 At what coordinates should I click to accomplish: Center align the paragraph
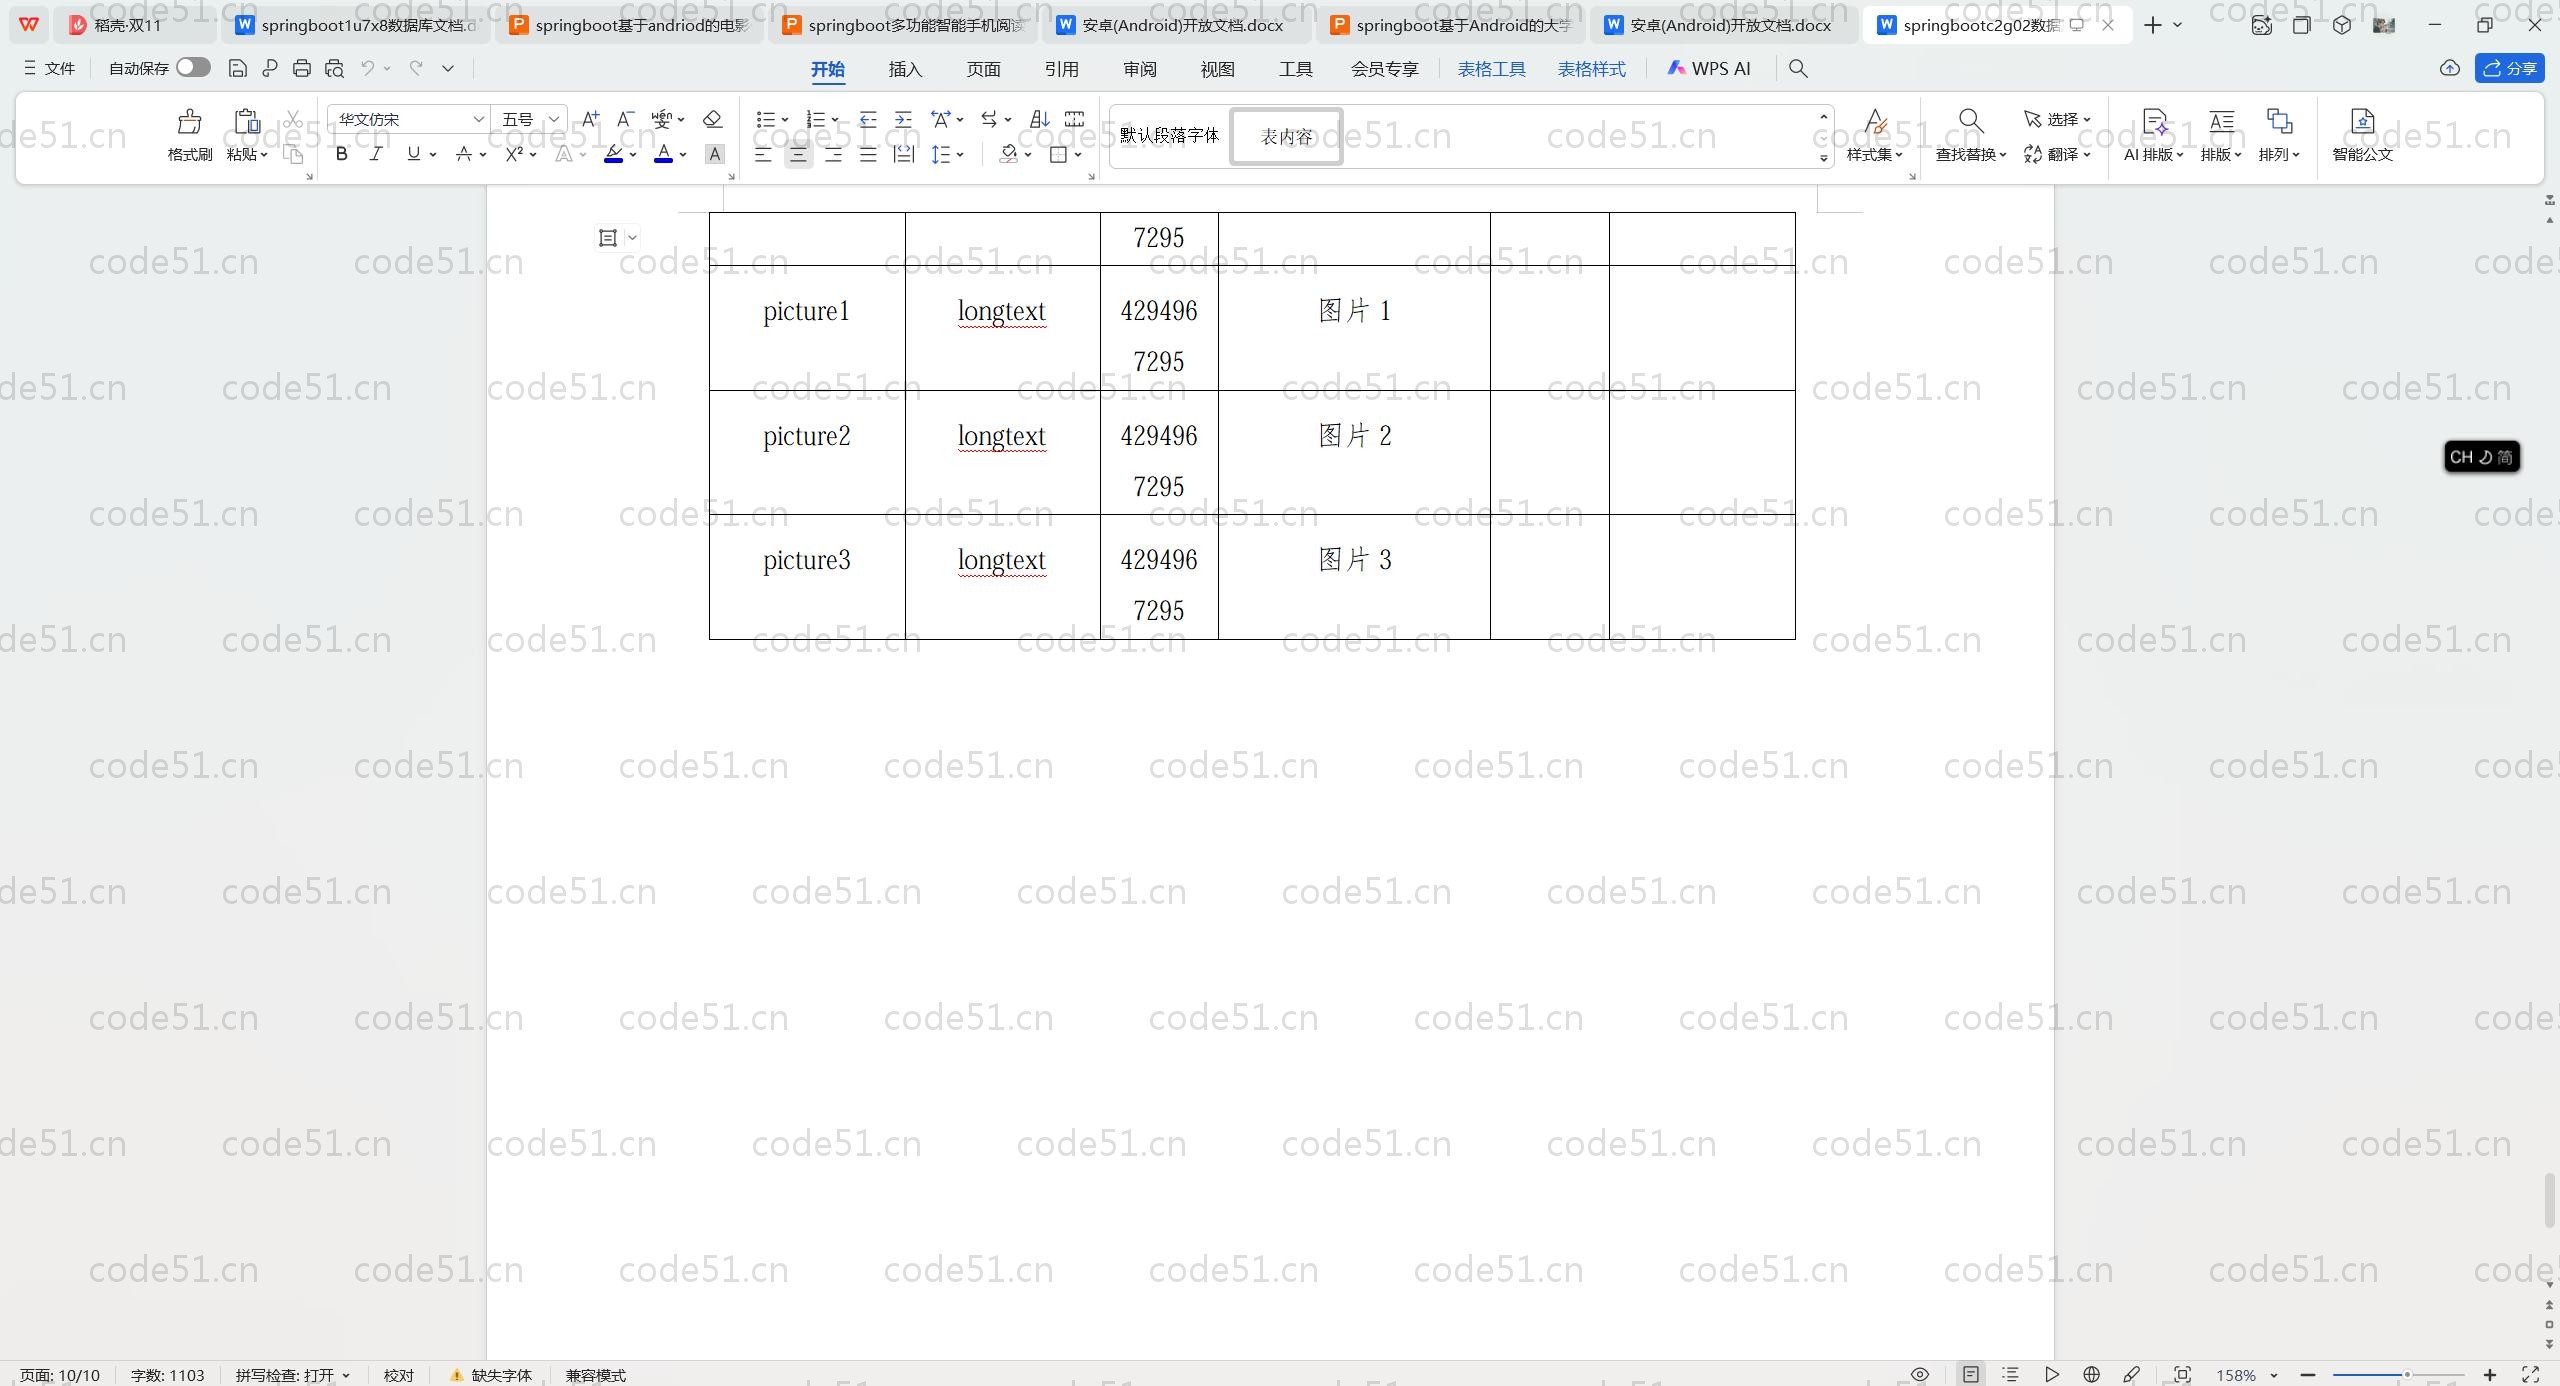[x=798, y=154]
